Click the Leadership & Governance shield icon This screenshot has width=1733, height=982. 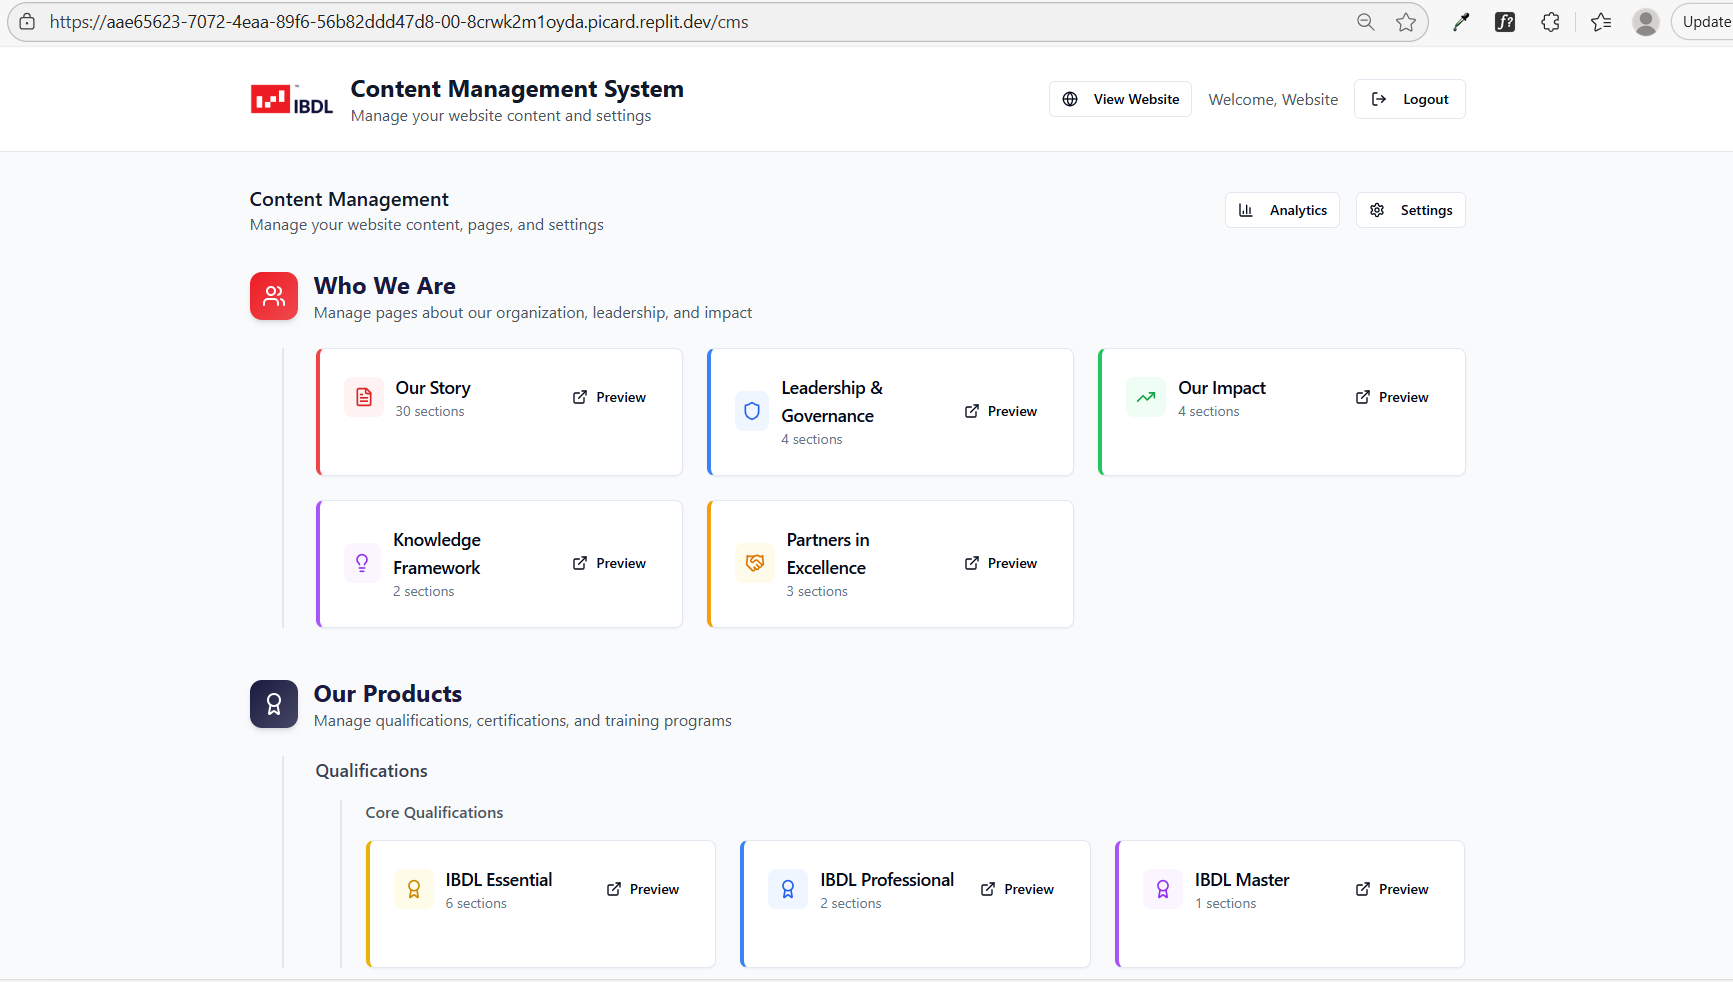752,411
